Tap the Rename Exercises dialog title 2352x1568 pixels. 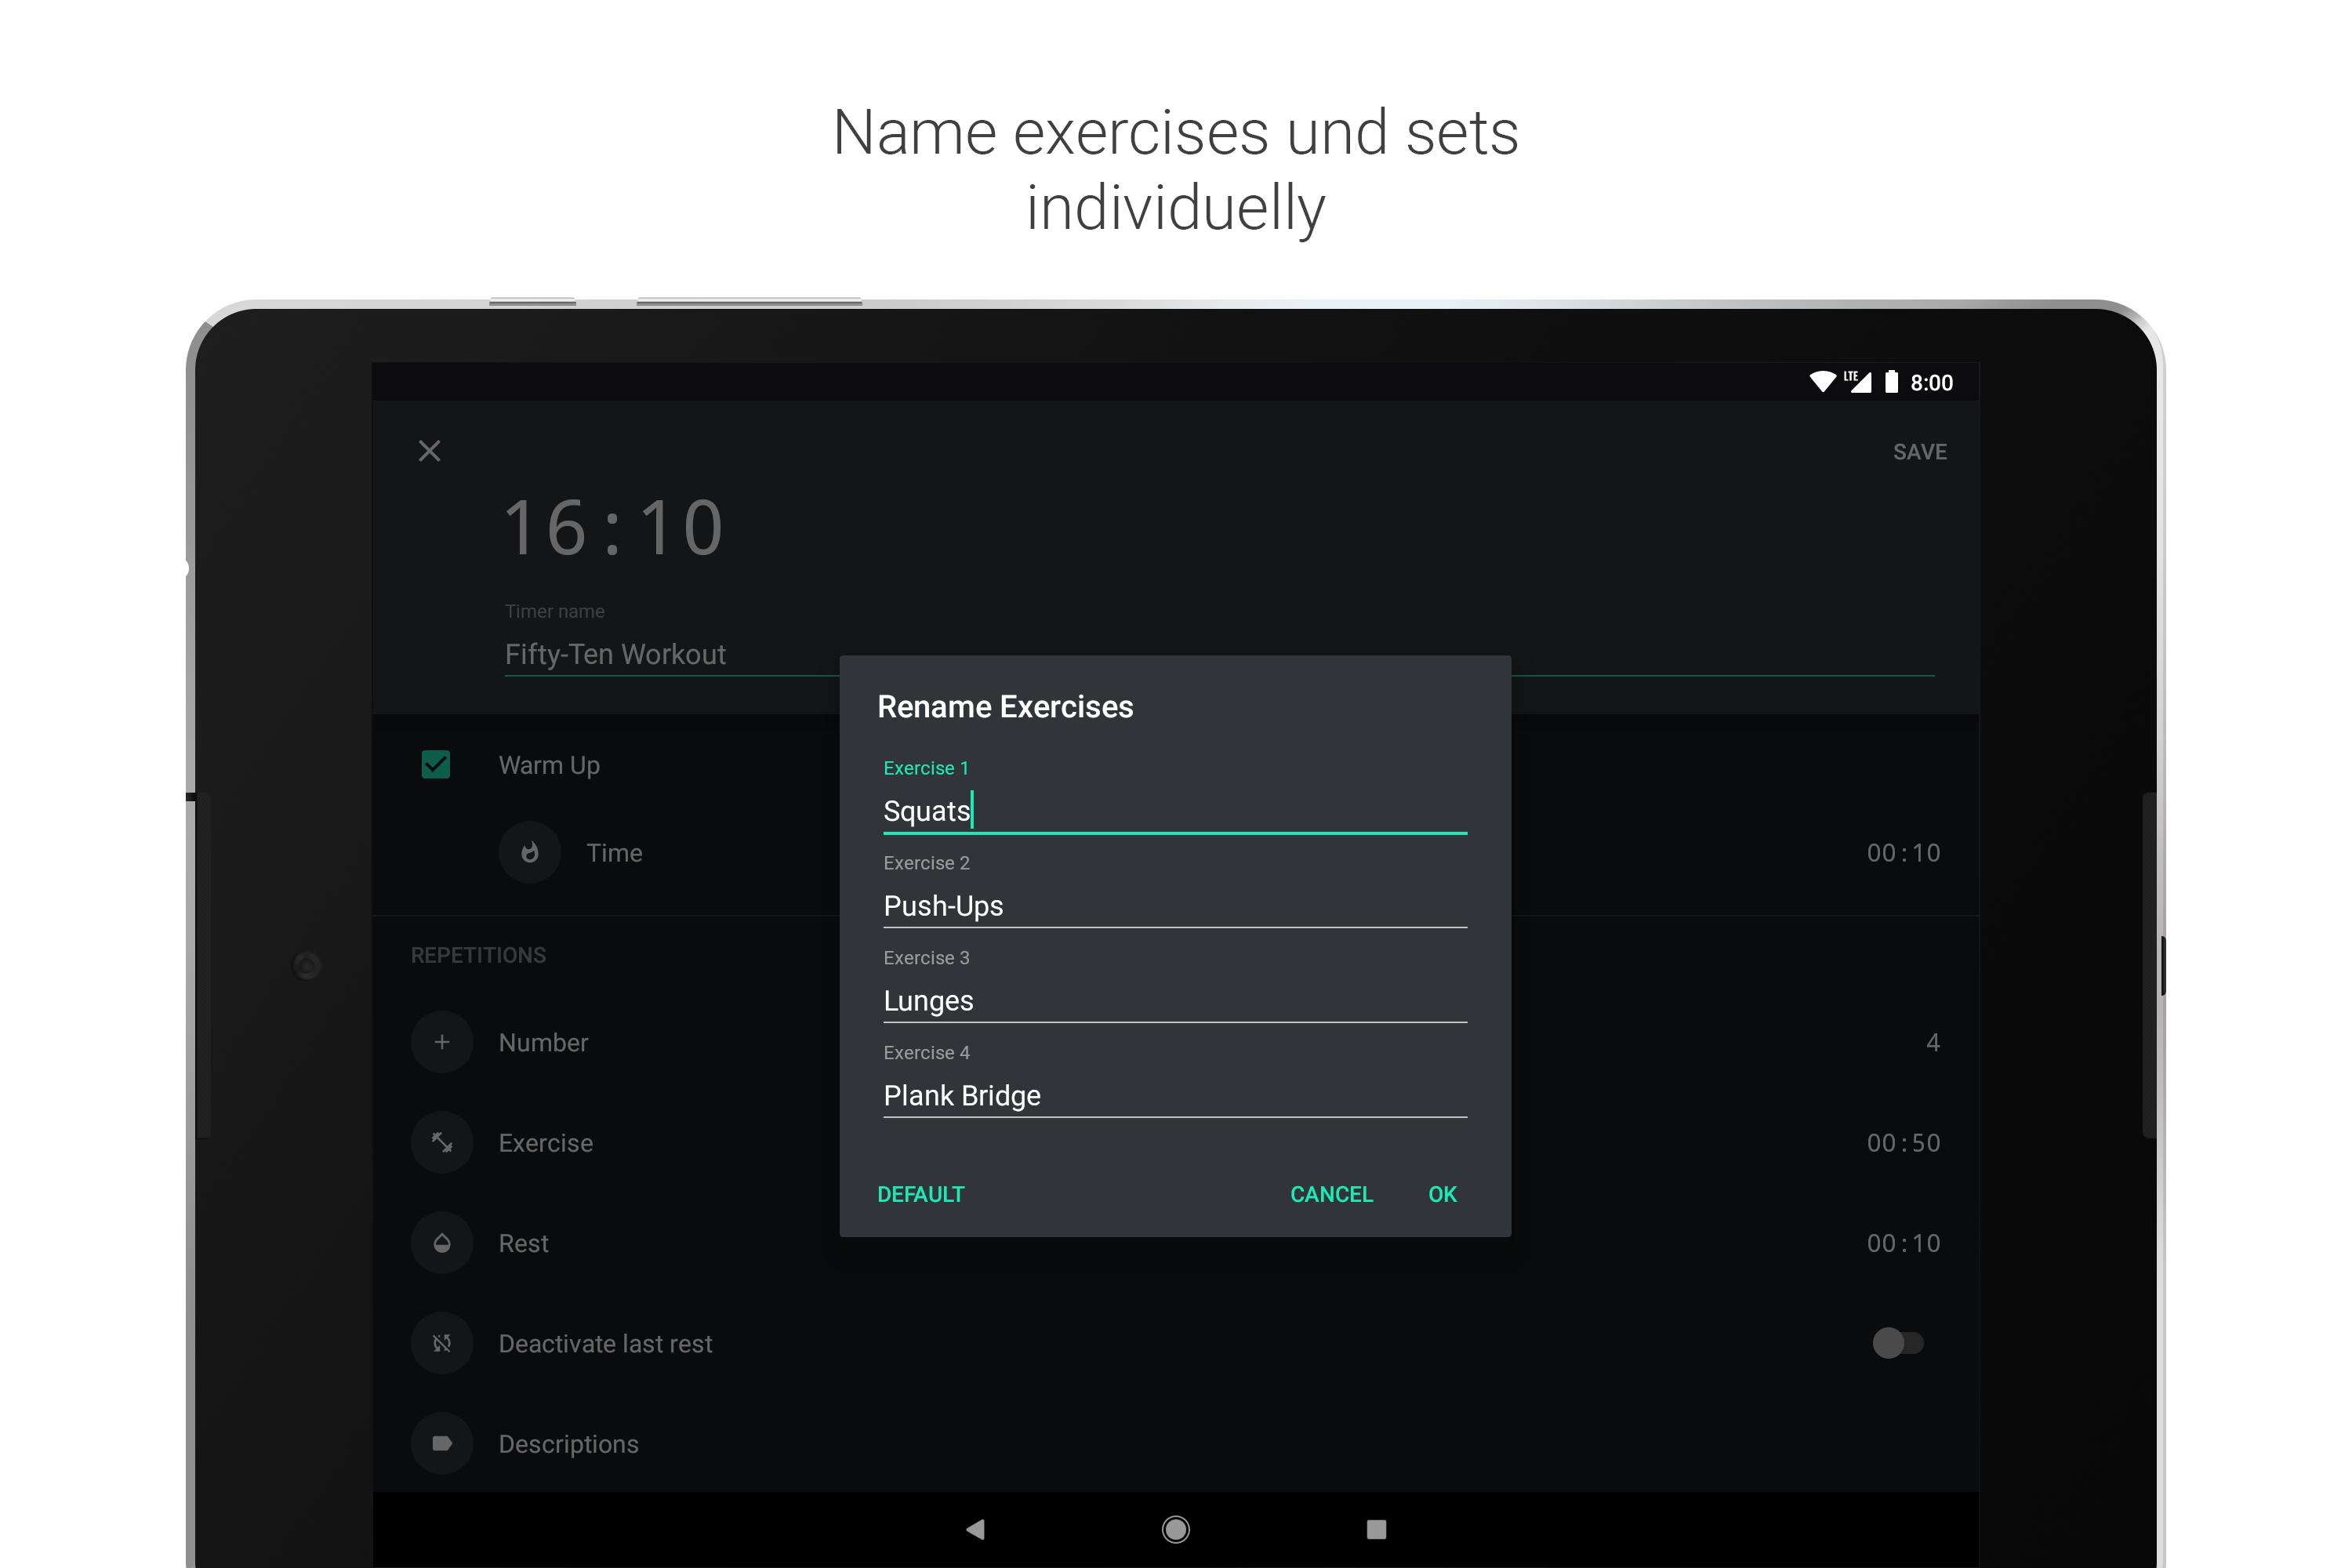(x=1005, y=707)
